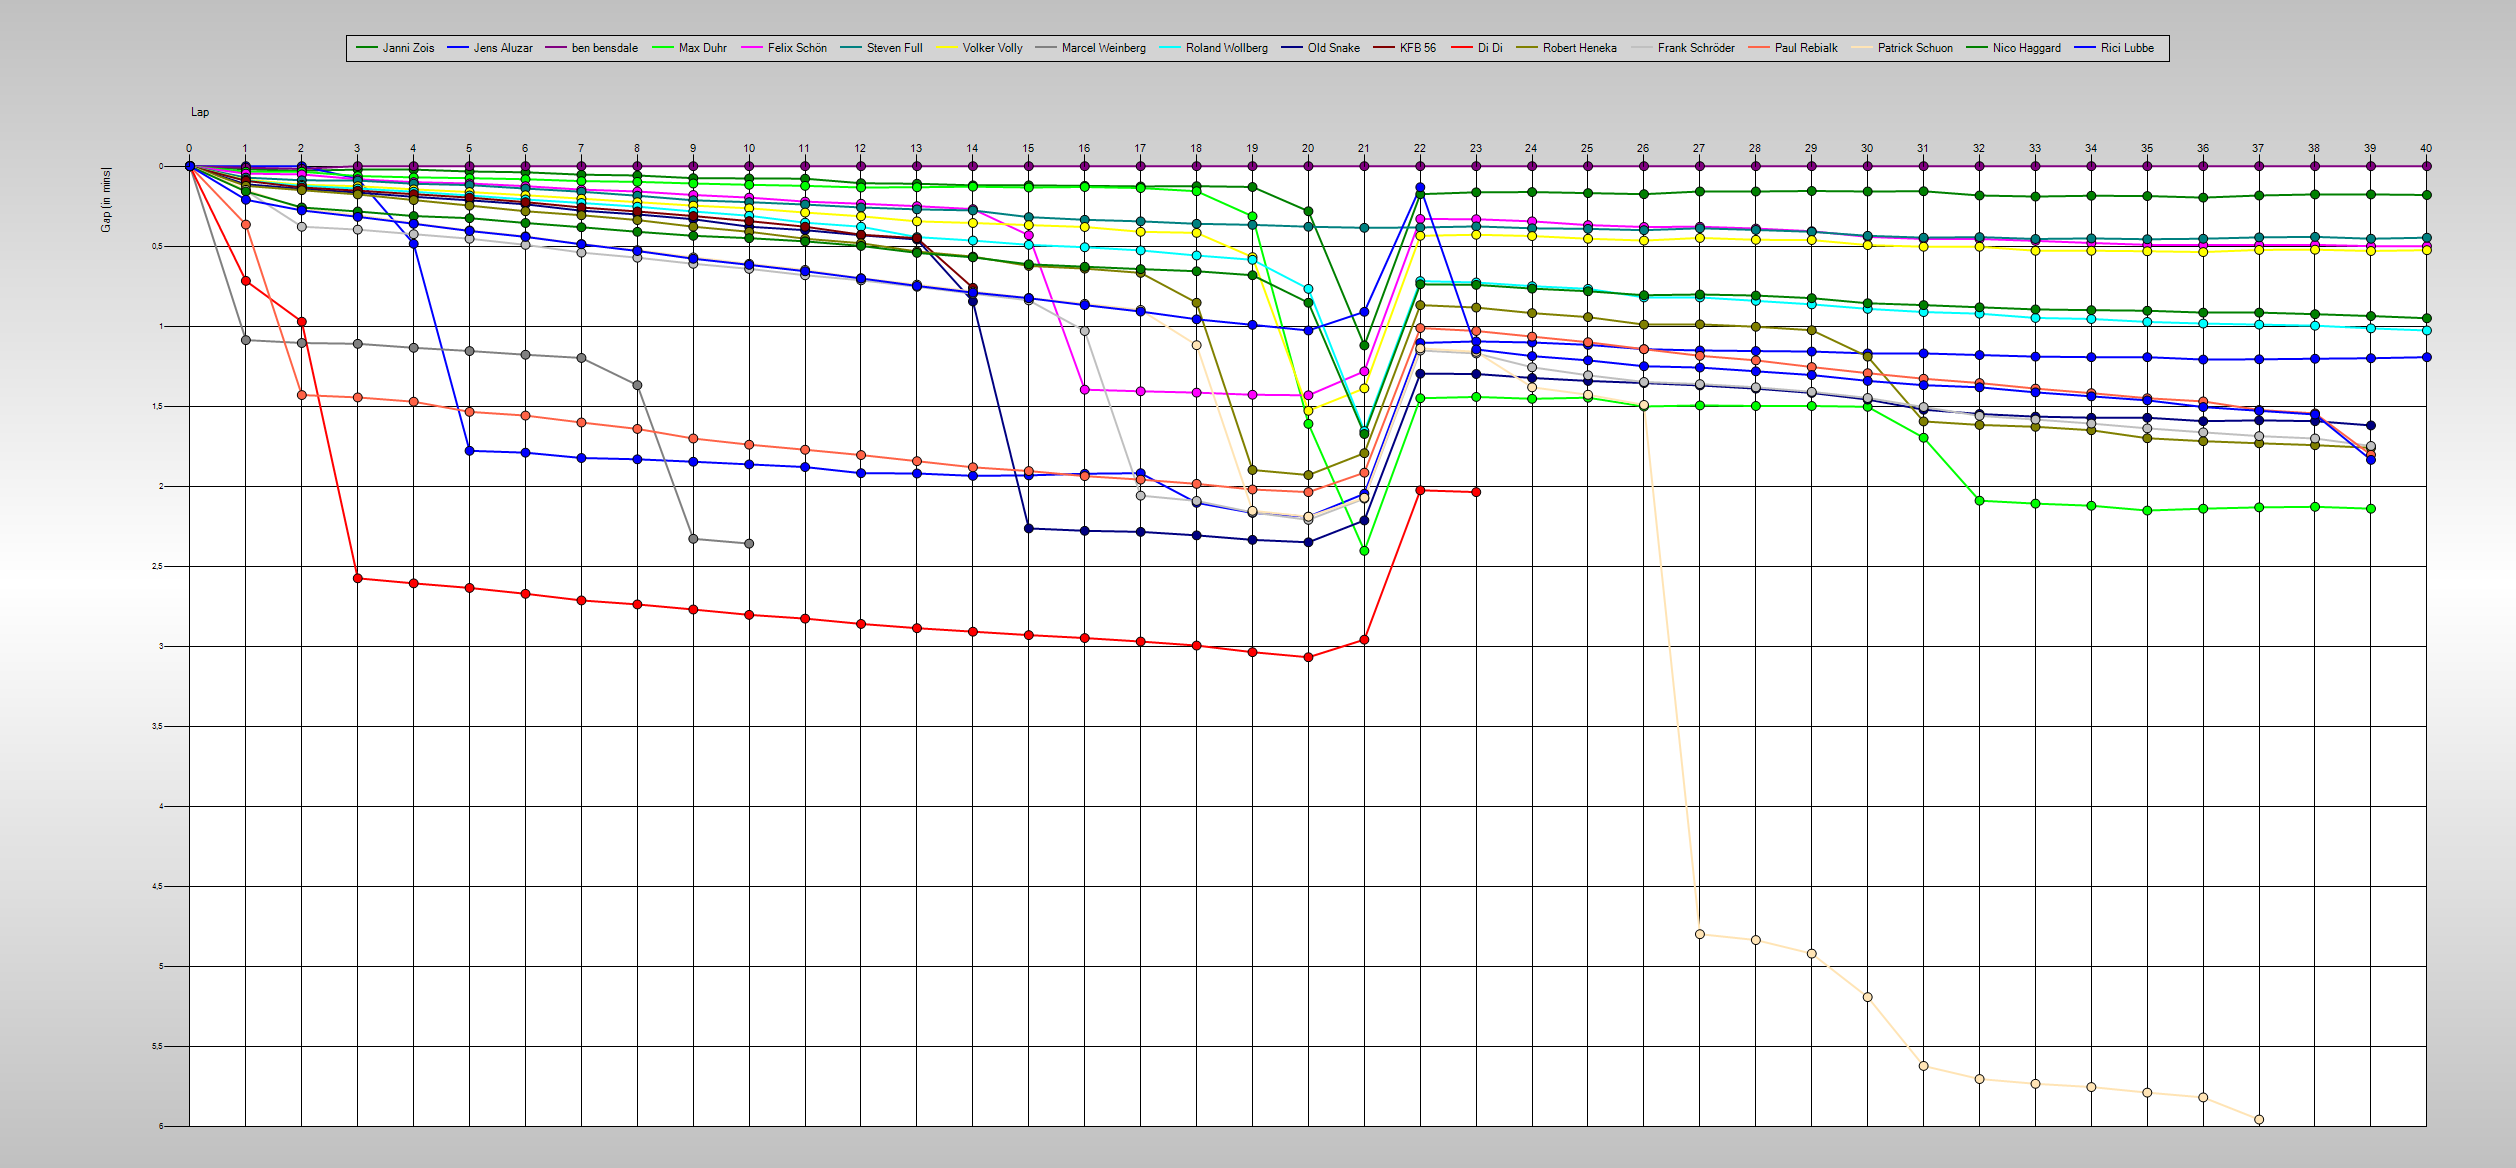Click the Lap axis title

click(x=200, y=112)
